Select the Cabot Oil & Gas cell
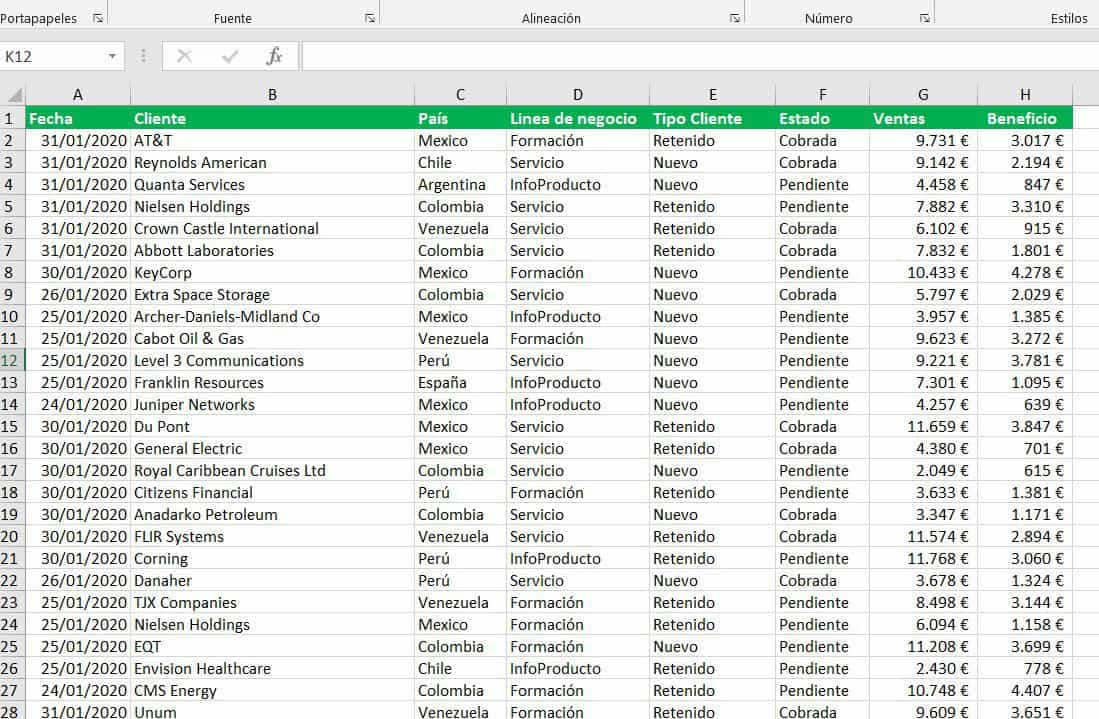Viewport: 1099px width, 719px height. [x=273, y=338]
